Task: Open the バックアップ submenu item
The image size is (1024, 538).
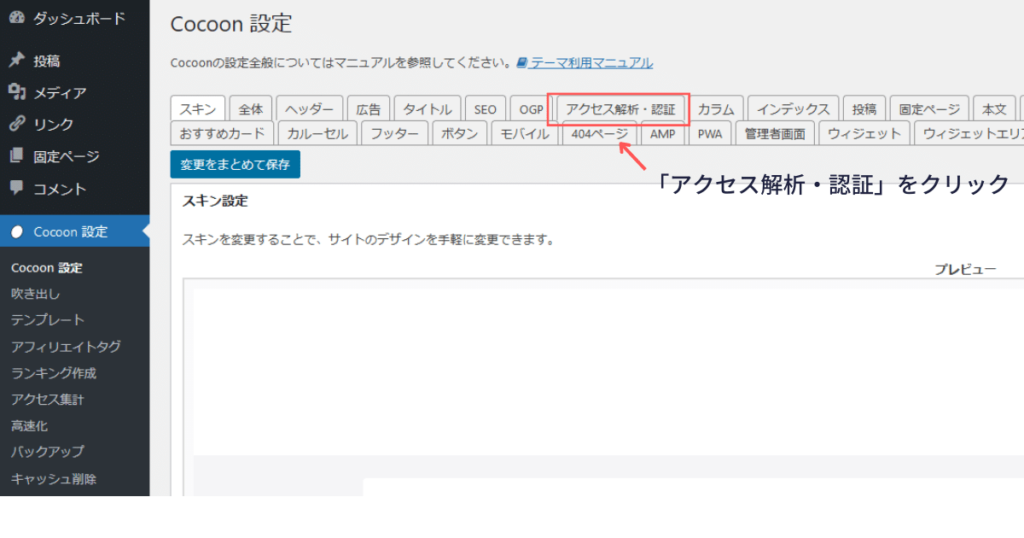Action: point(48,452)
